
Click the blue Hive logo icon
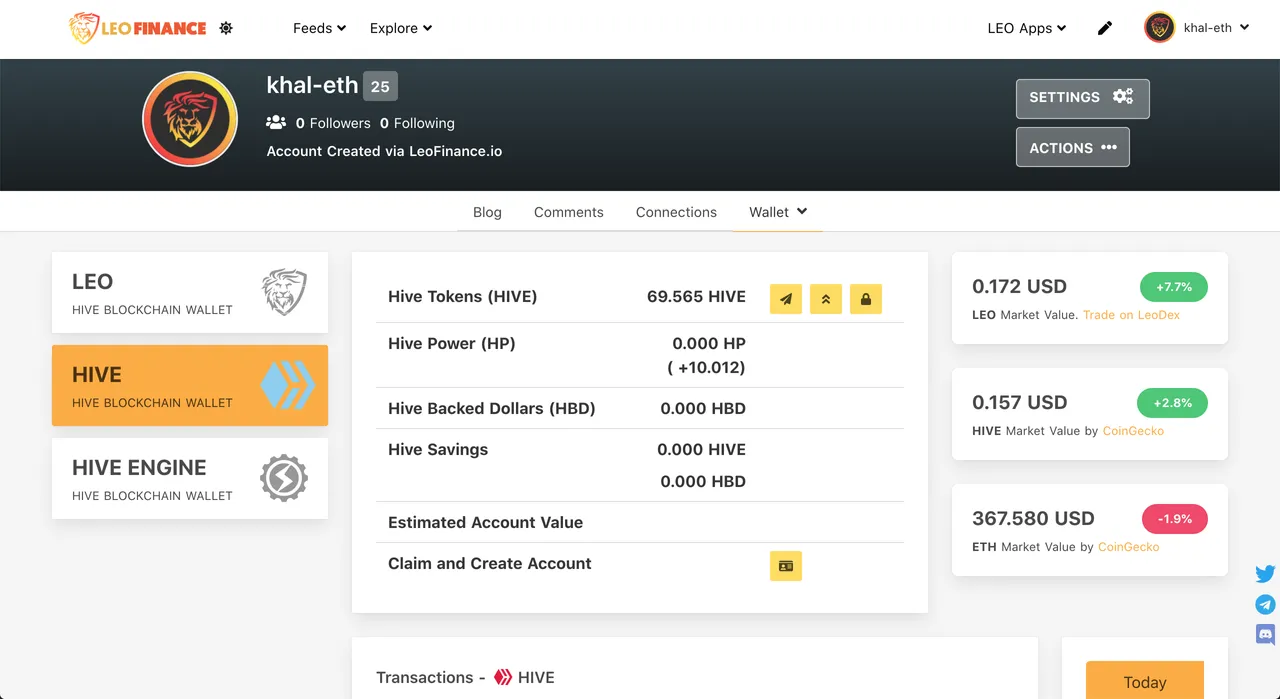[x=287, y=385]
